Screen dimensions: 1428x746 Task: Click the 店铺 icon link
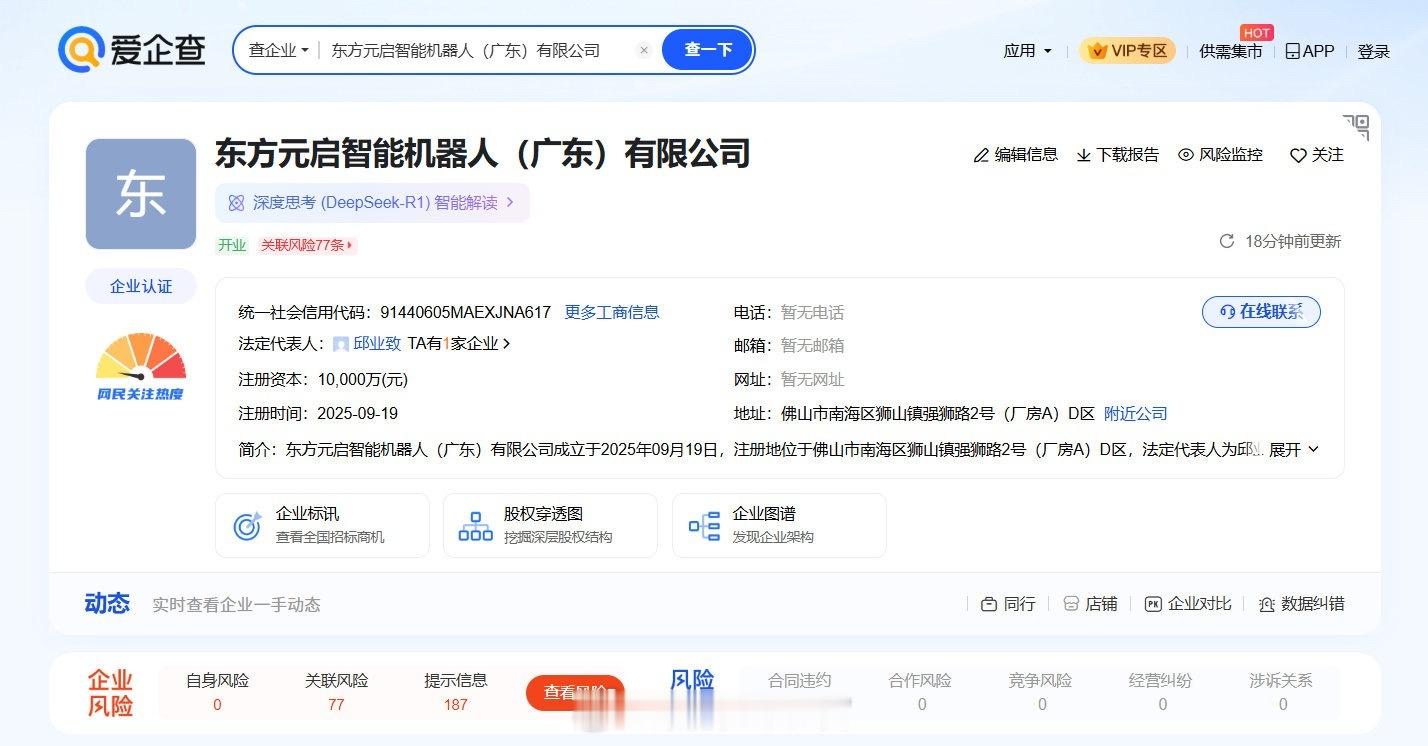tap(1090, 604)
